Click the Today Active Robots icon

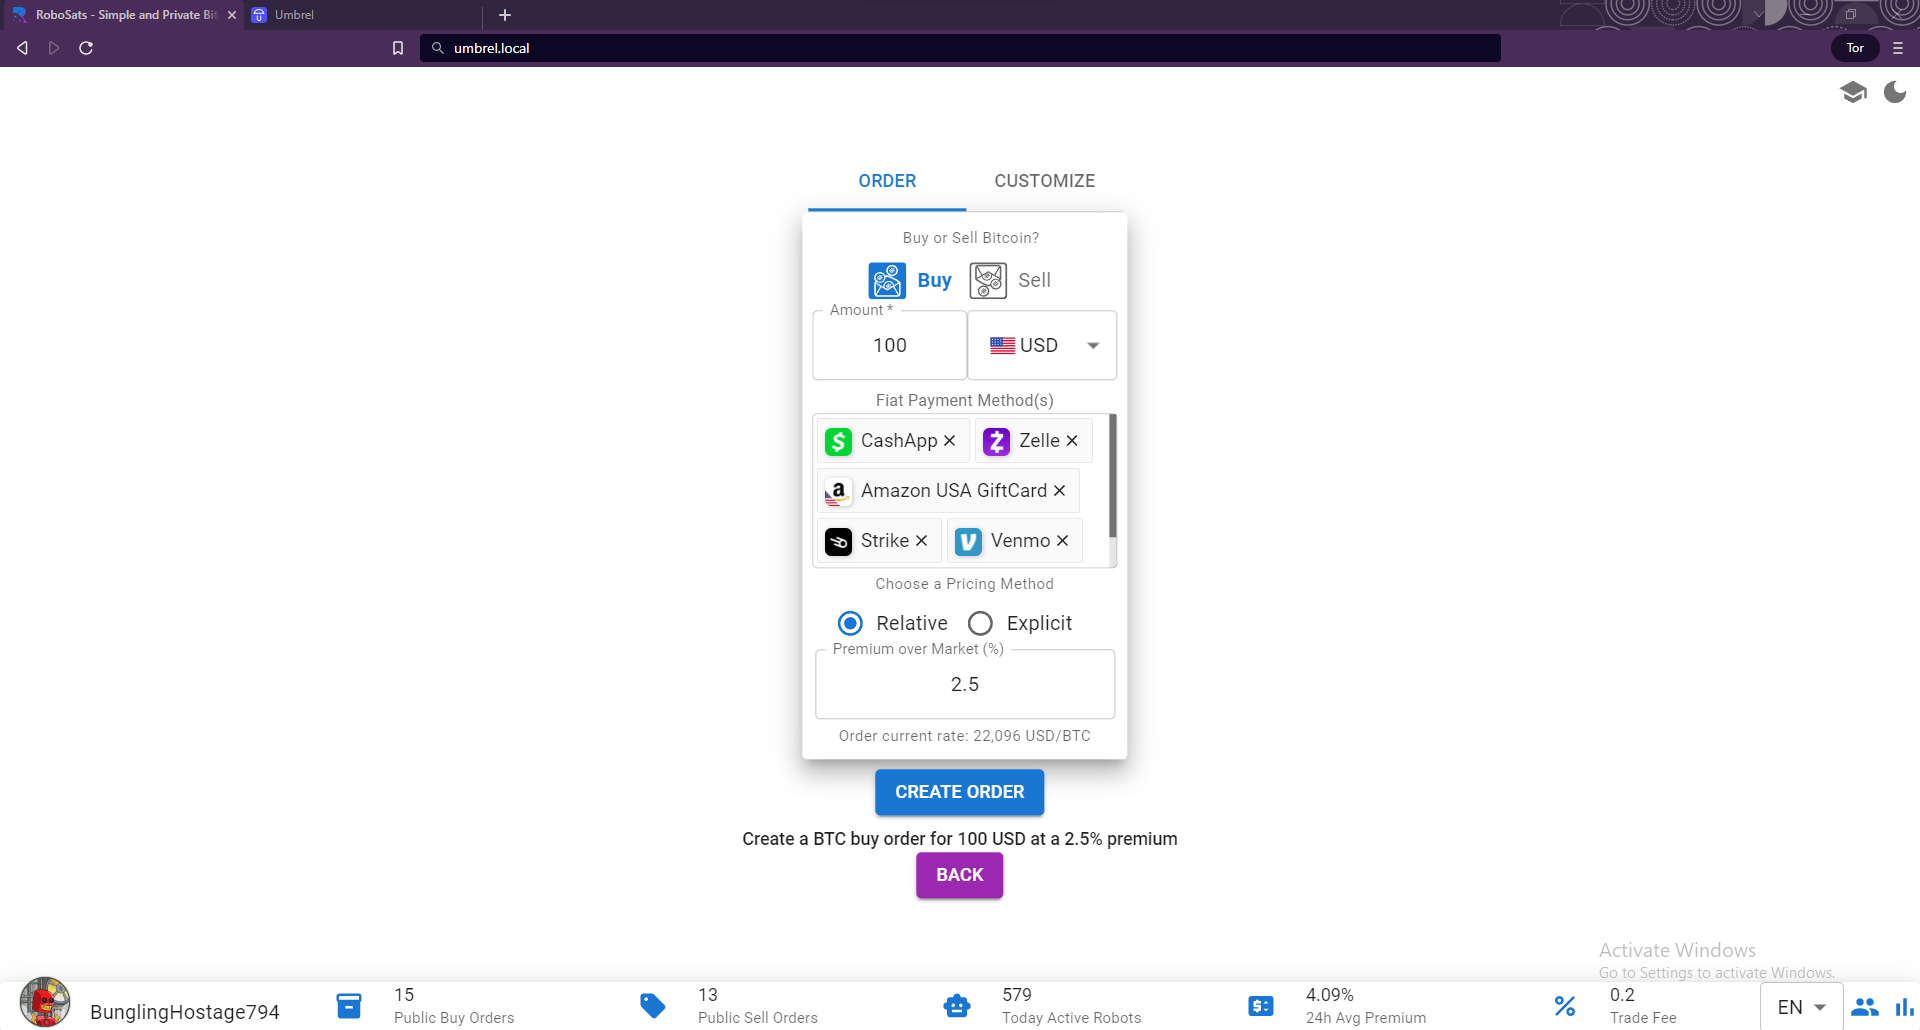pos(957,1006)
